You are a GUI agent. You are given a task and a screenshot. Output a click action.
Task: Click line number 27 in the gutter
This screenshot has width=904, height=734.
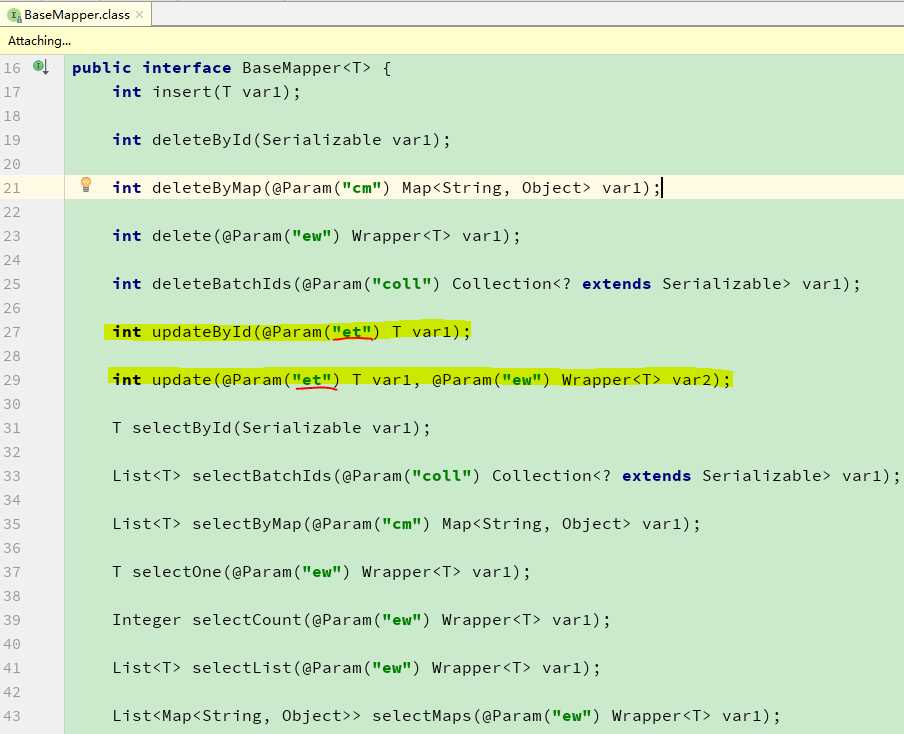click(12, 332)
